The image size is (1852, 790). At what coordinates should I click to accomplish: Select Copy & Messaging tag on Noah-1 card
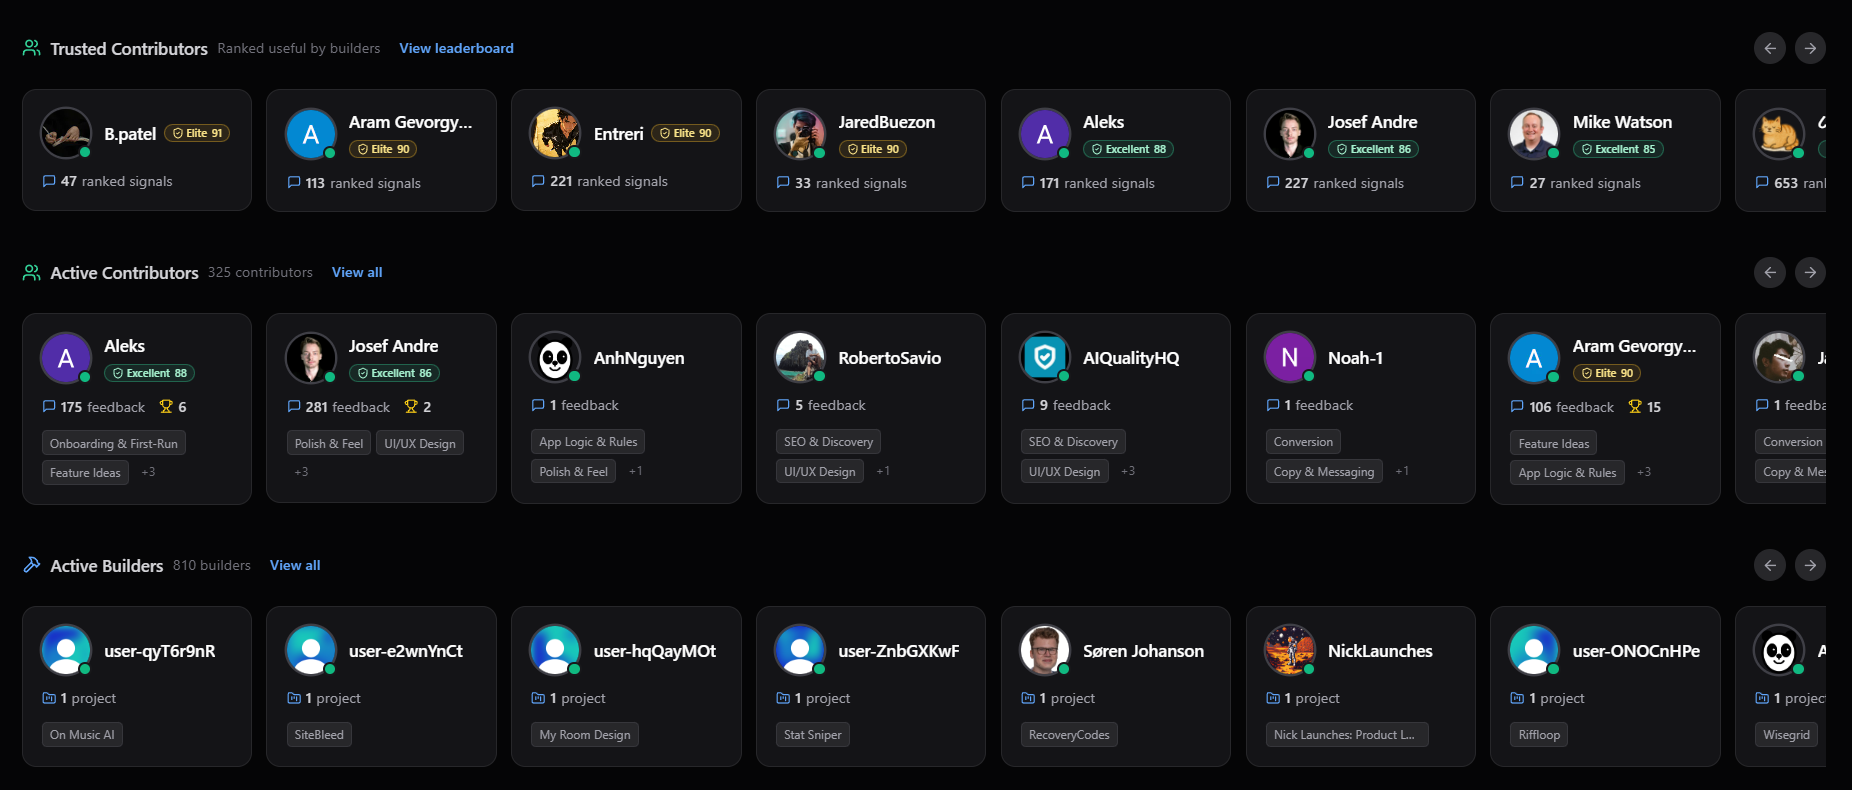[1324, 471]
